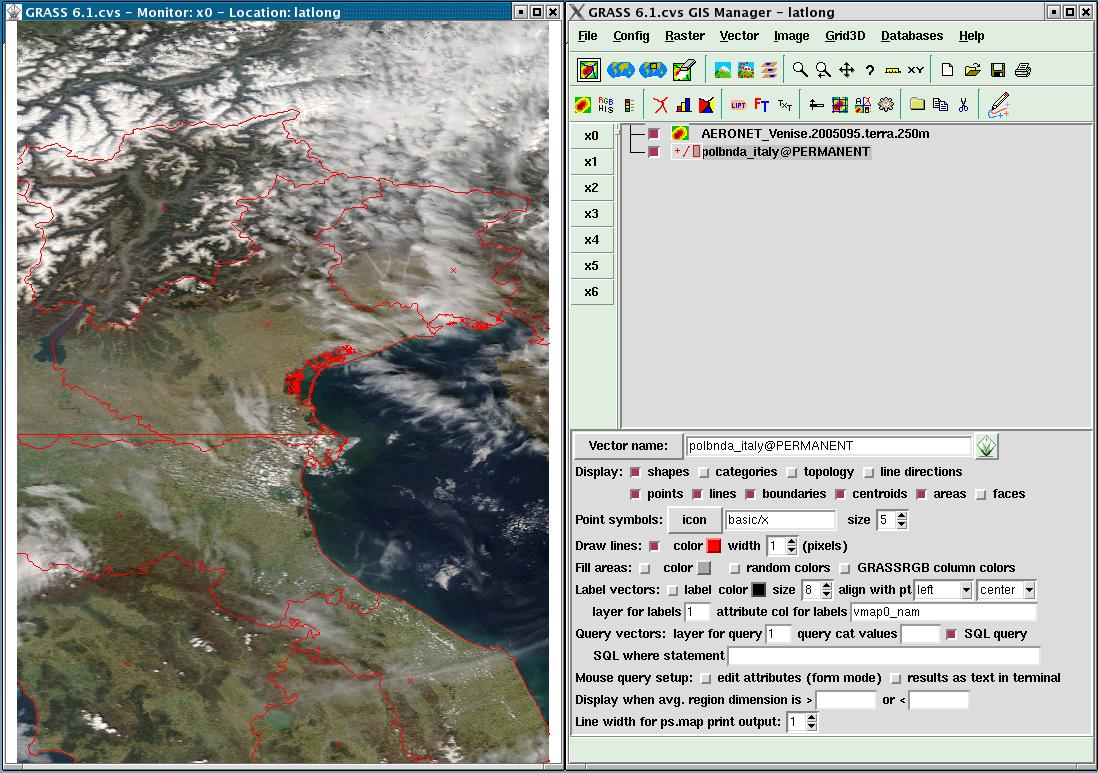The image size is (1098, 773).
Task: Click the Save floppy disk icon
Action: tap(997, 70)
